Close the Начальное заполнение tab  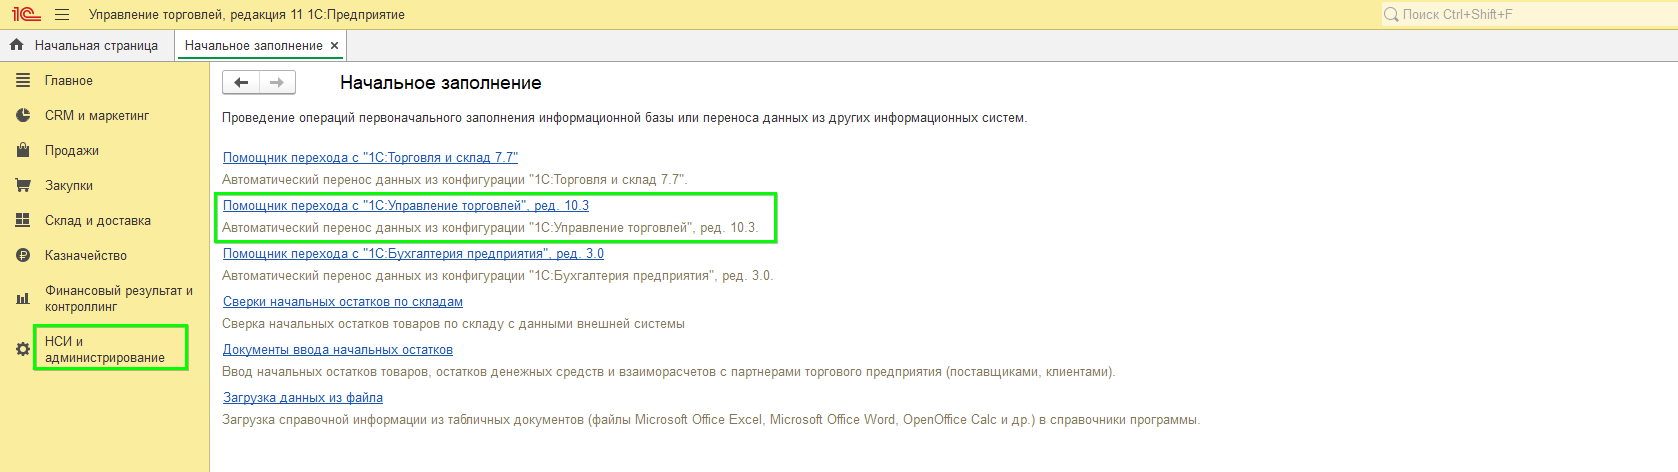[334, 45]
